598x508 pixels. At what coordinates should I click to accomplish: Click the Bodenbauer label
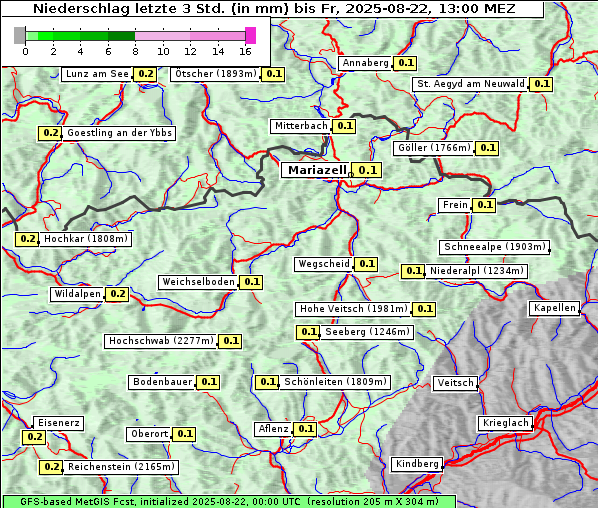point(163,382)
